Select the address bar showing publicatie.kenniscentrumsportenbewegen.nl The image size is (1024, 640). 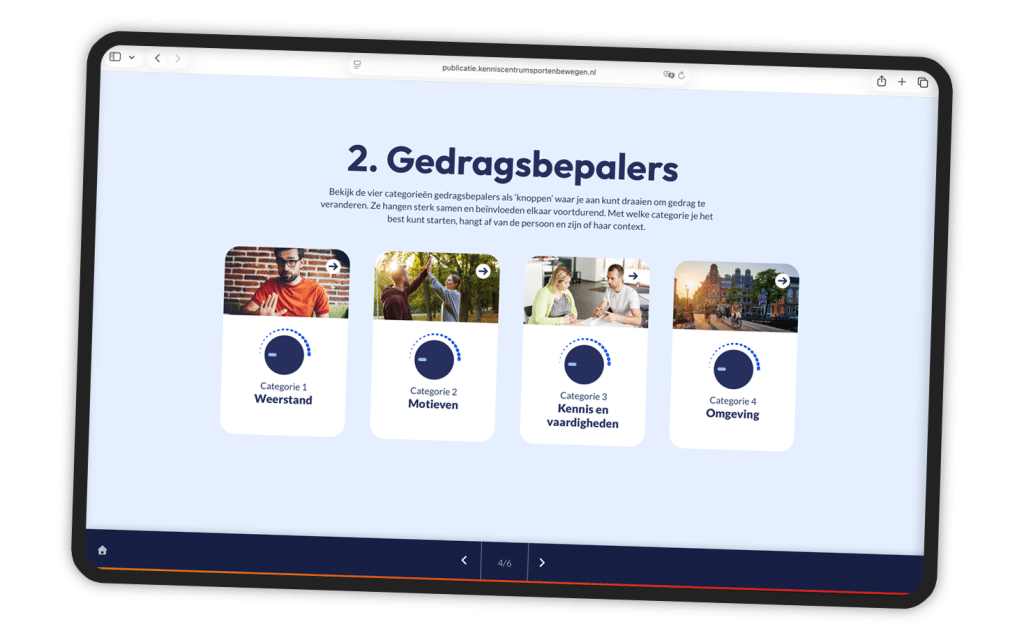click(518, 72)
